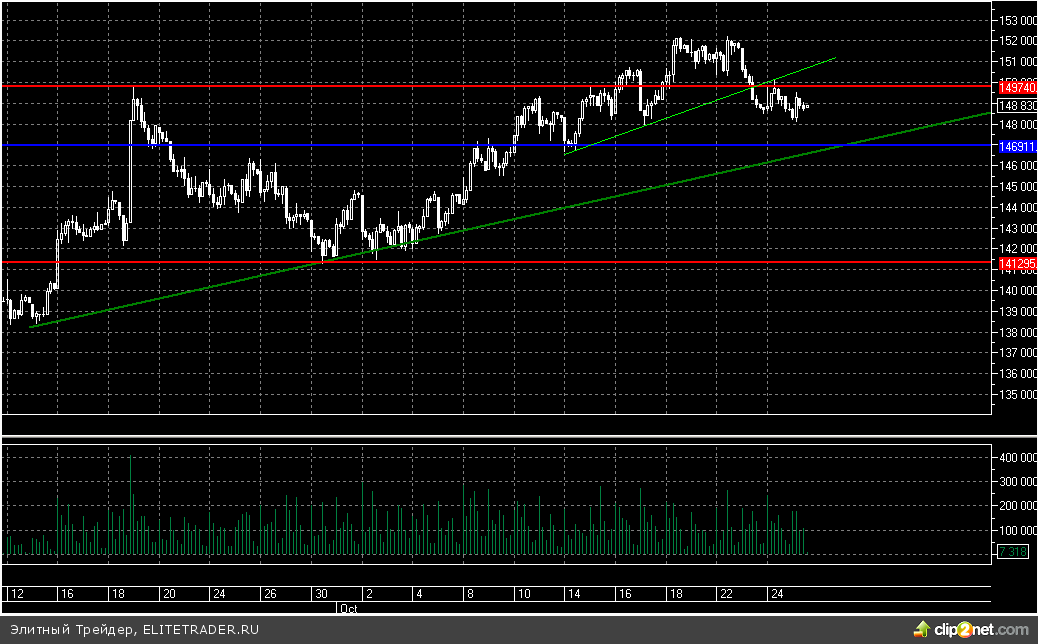Click the 400 000 volume axis label

tap(1018, 457)
